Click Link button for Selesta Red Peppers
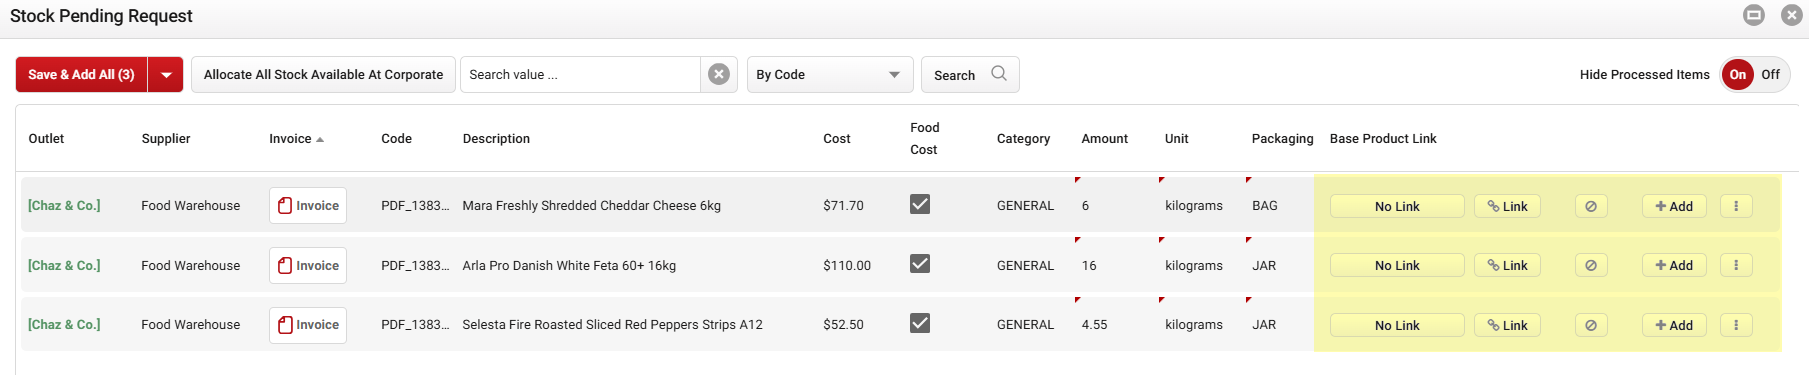This screenshot has height=375, width=1809. click(x=1507, y=325)
